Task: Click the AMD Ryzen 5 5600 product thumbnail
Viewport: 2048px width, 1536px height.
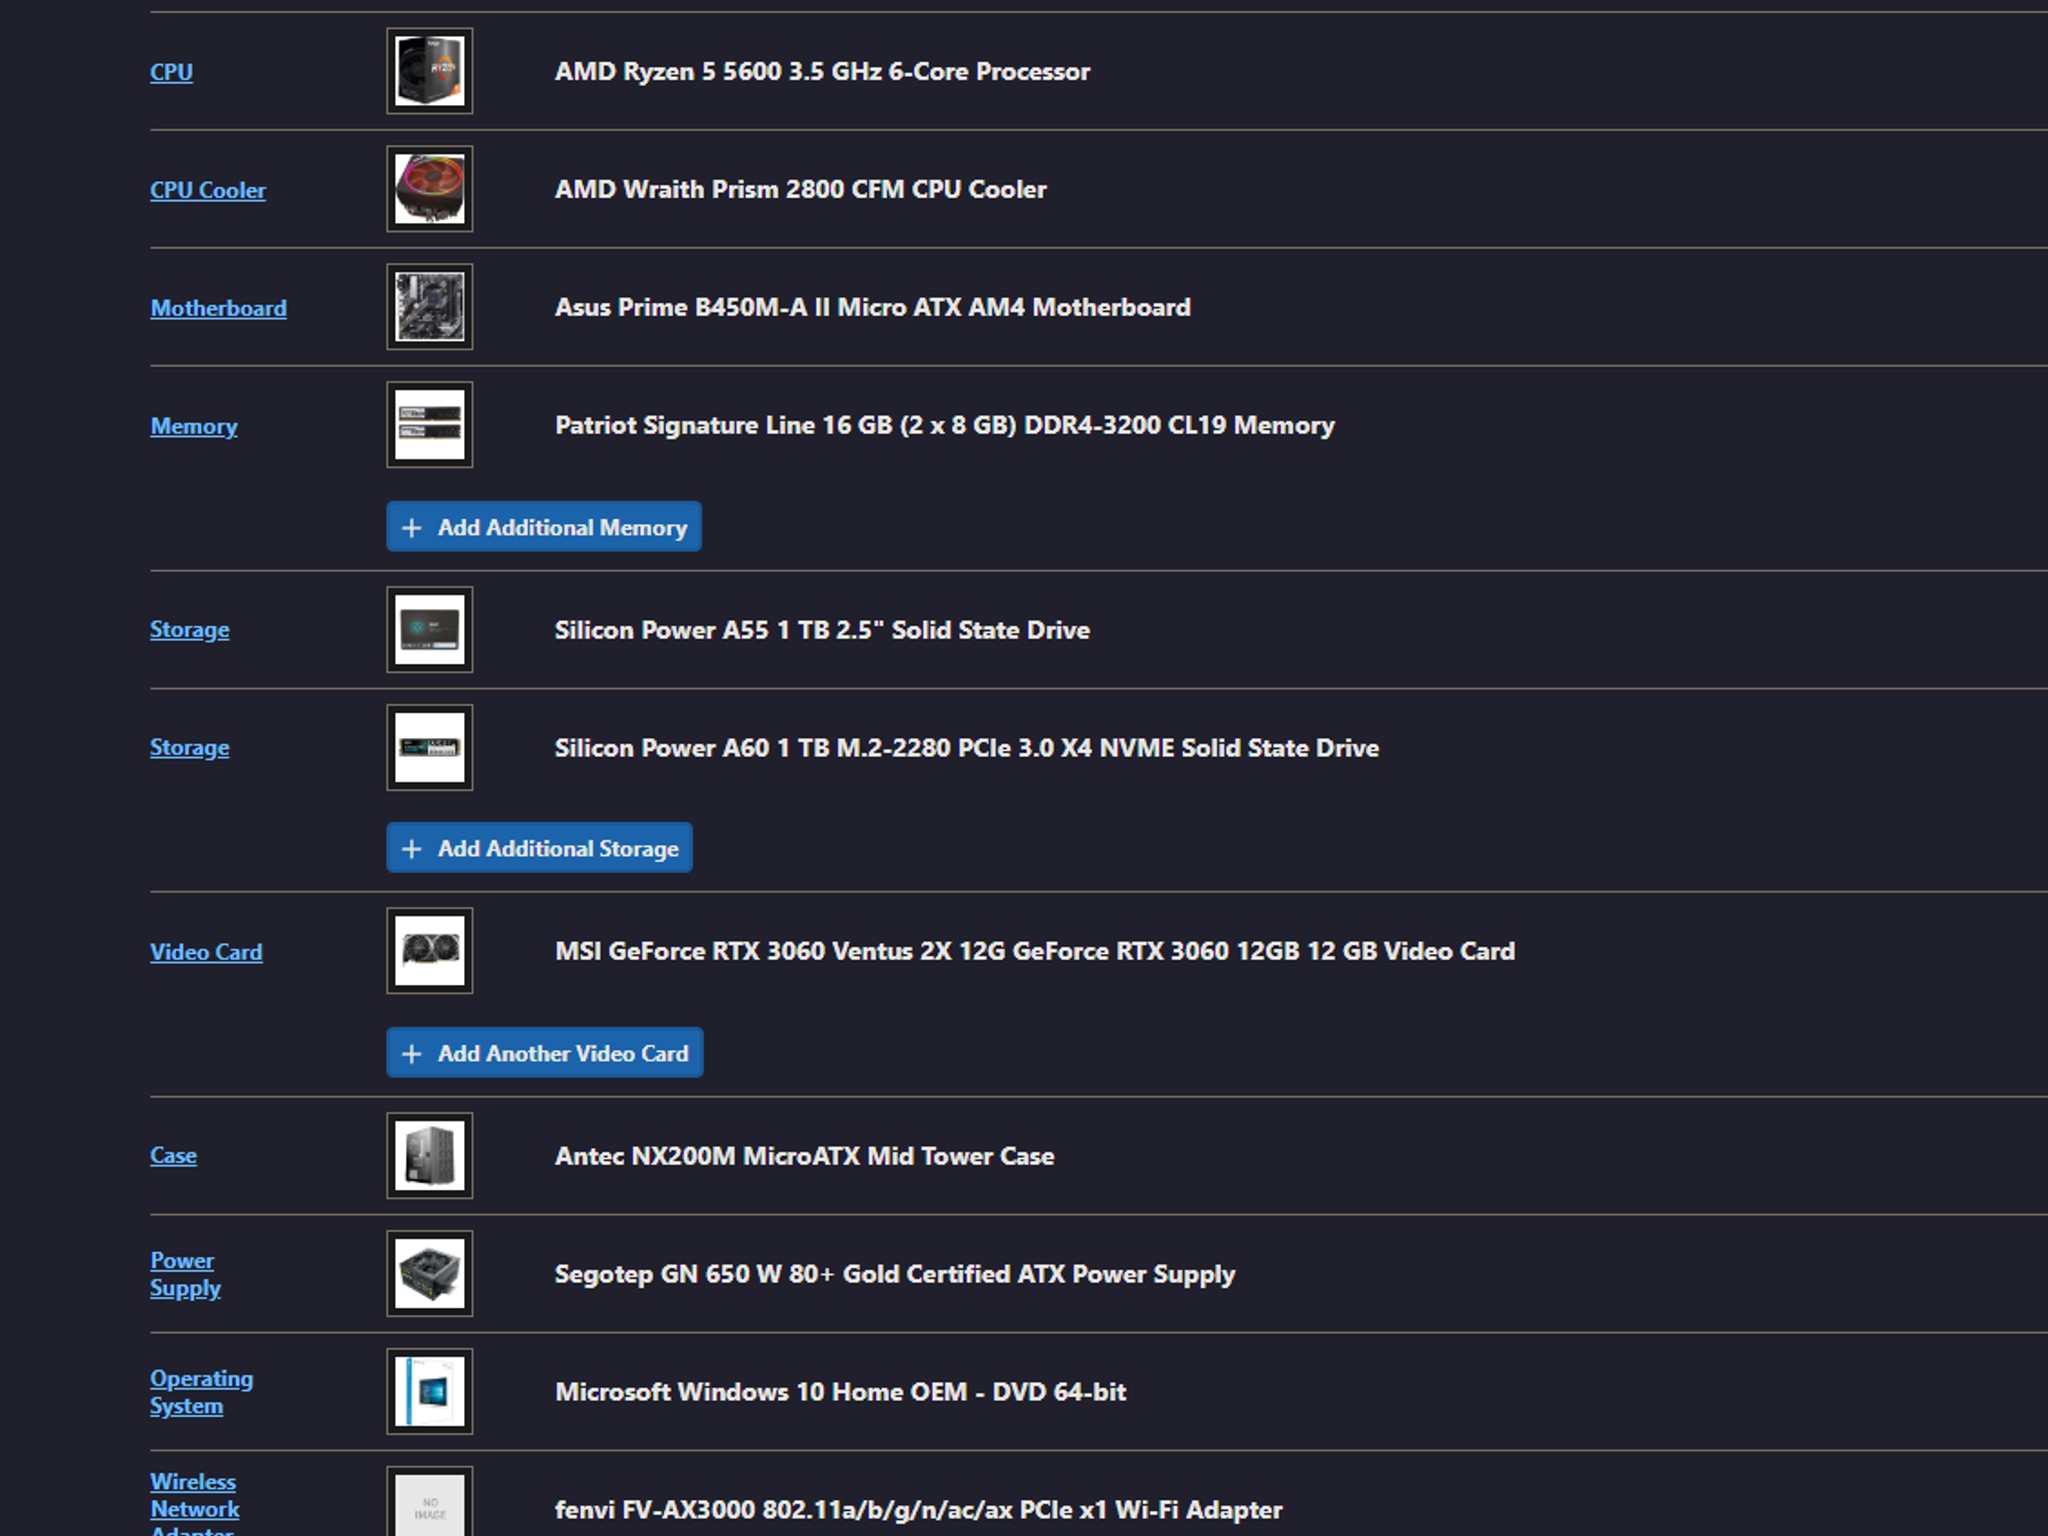Action: point(430,71)
